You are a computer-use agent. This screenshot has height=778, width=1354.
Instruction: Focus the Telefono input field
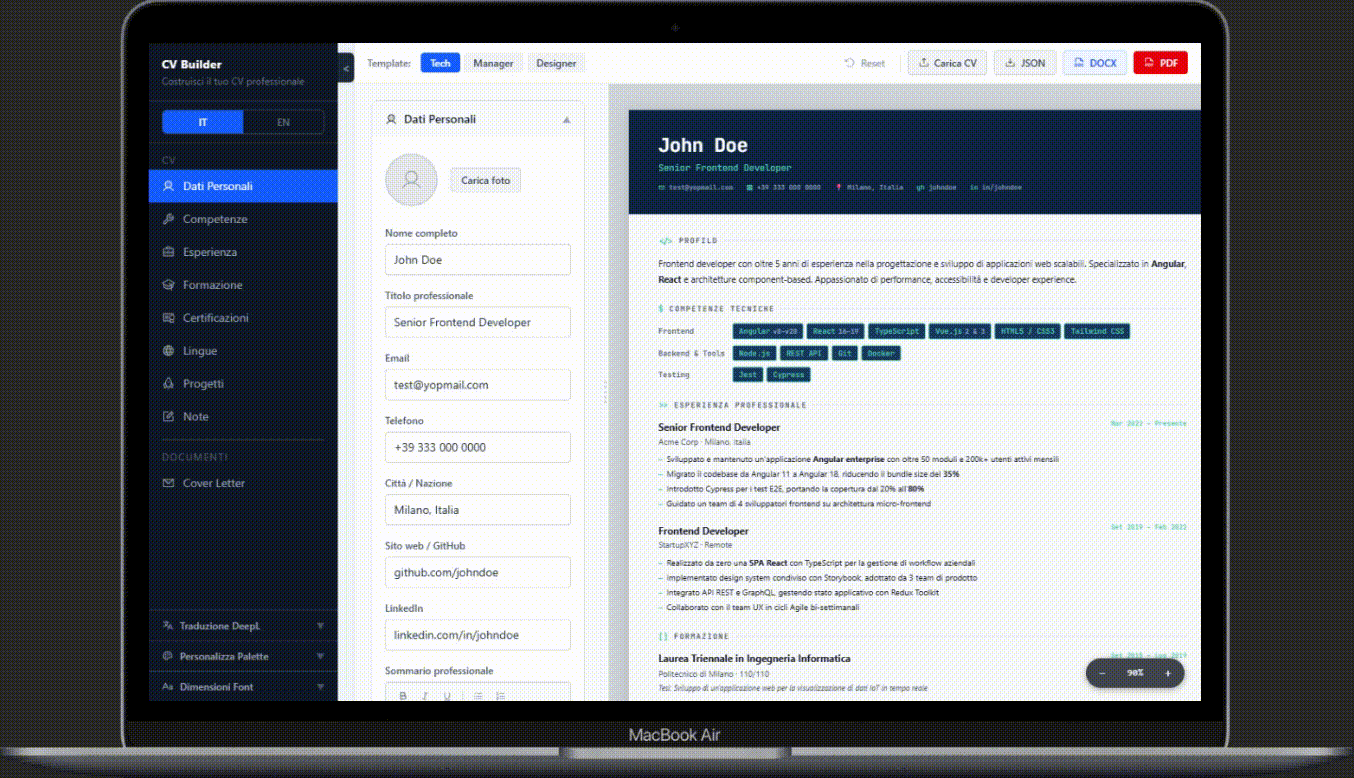point(478,447)
